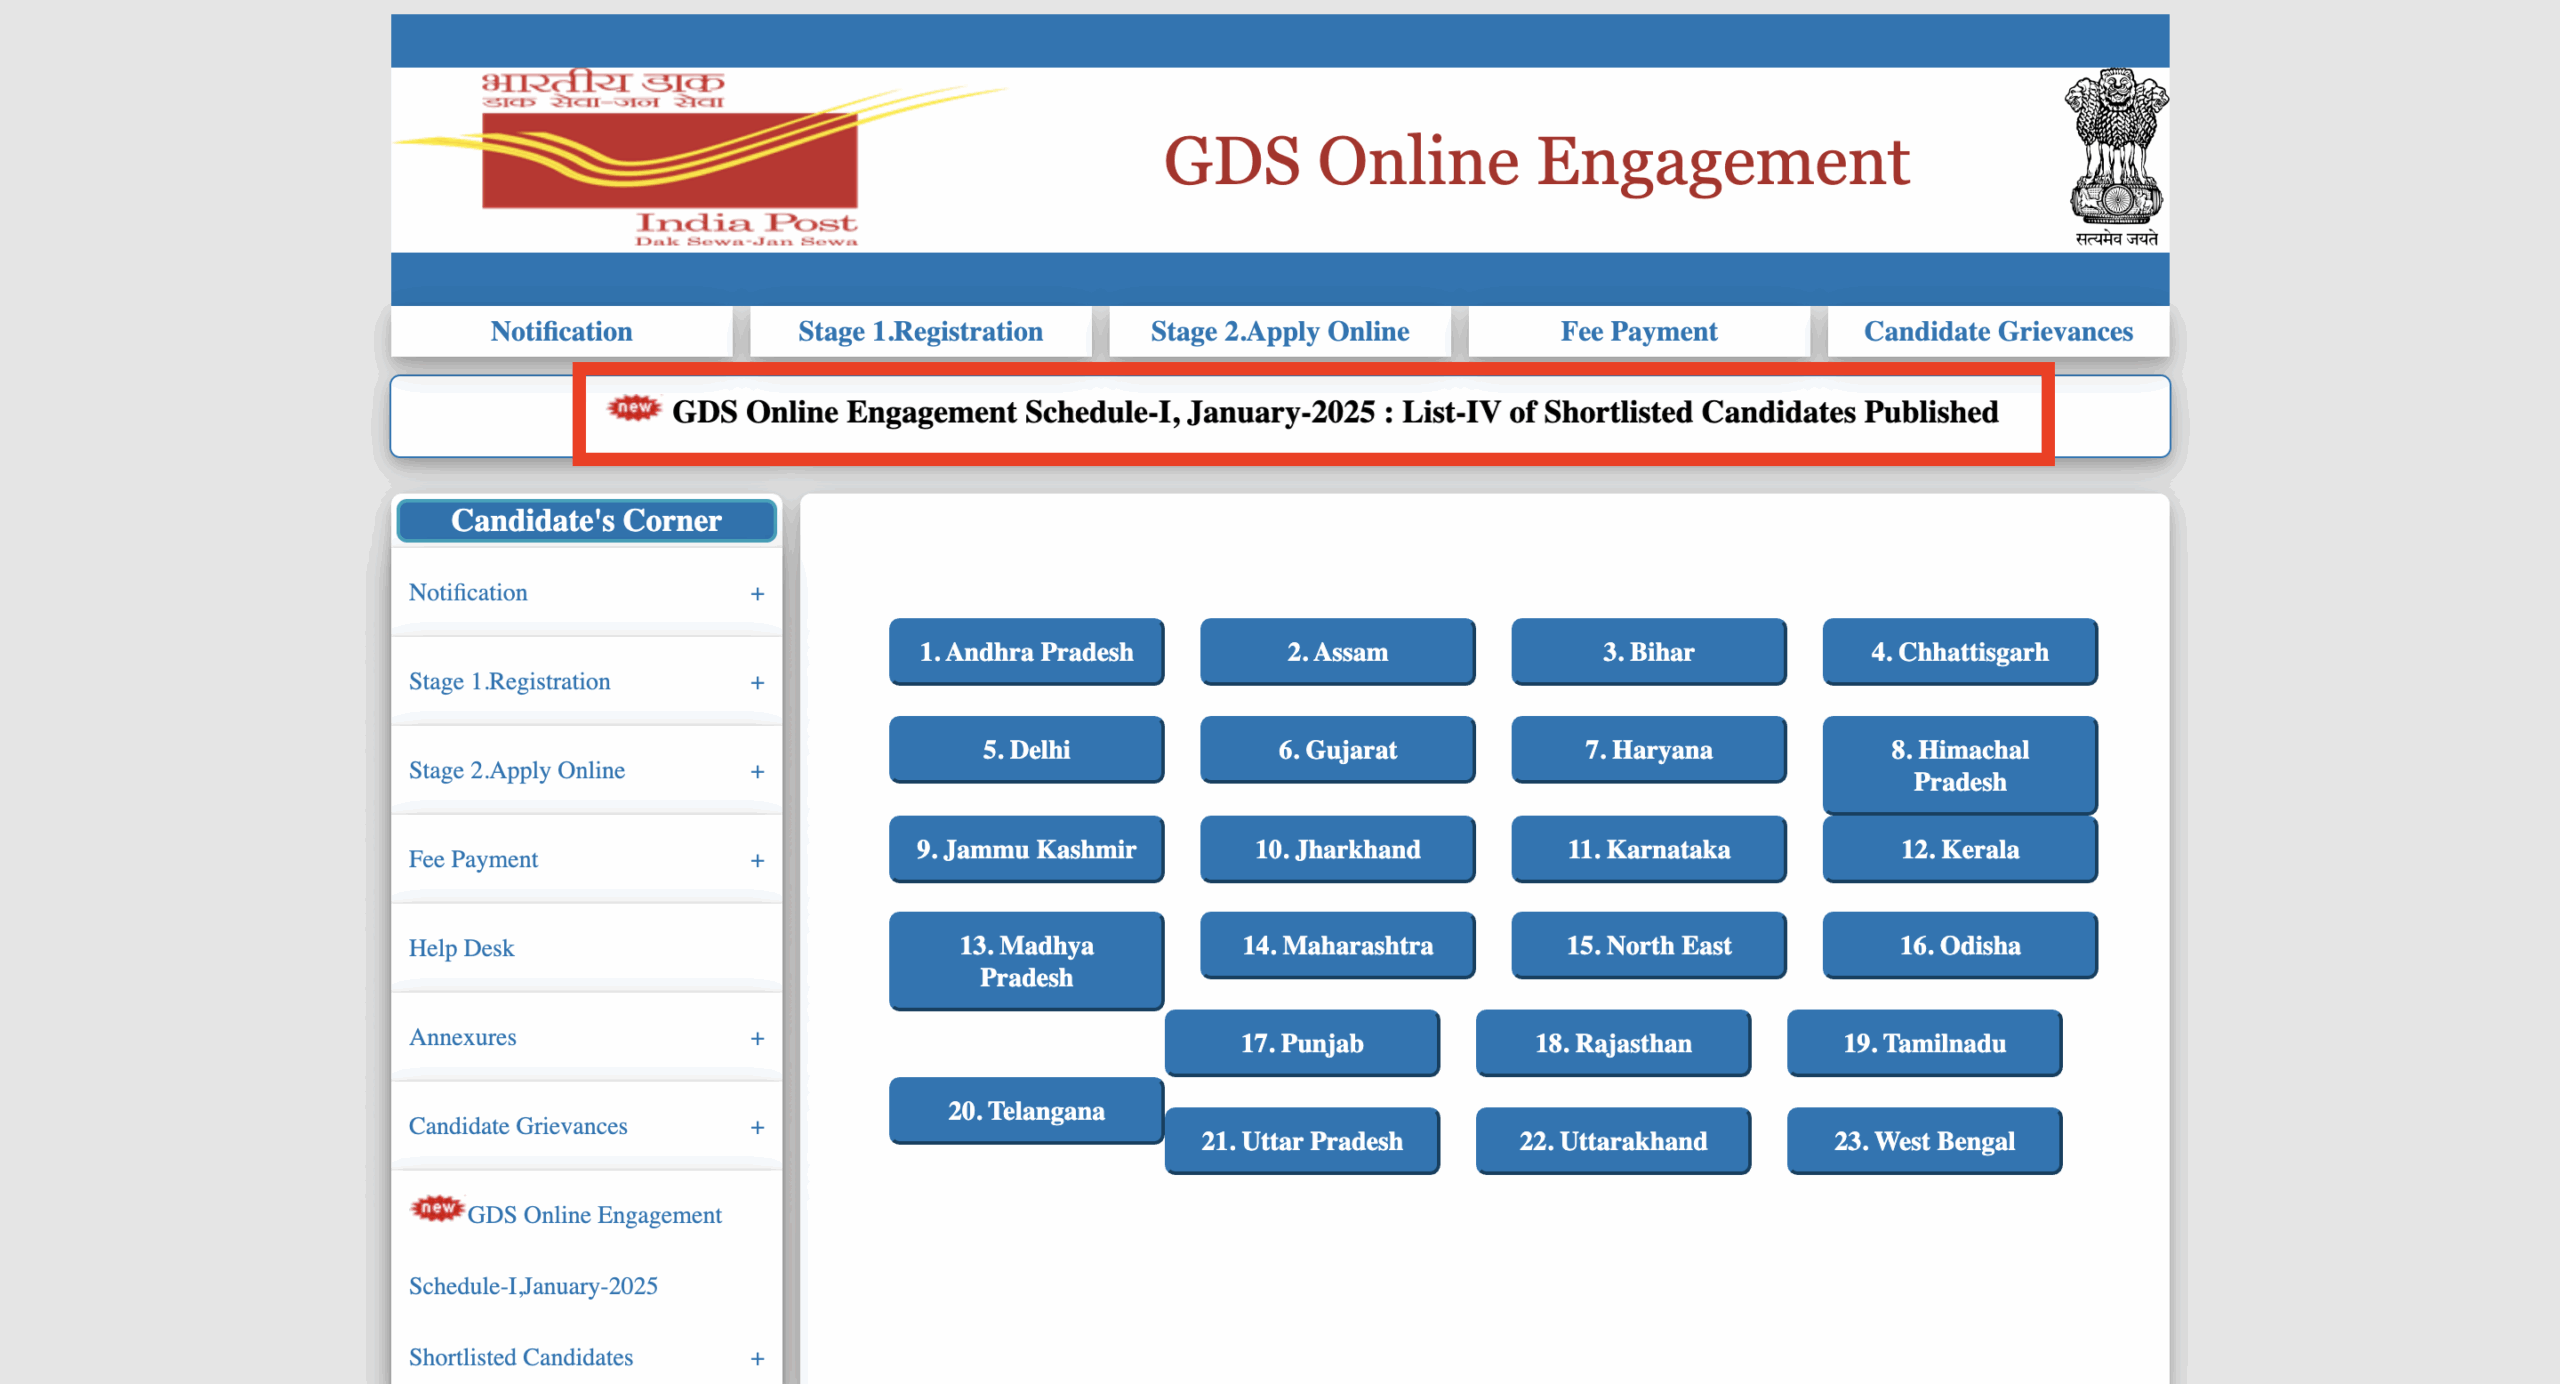Open the List-IV Shortlisted Candidates announcement

coord(1334,412)
